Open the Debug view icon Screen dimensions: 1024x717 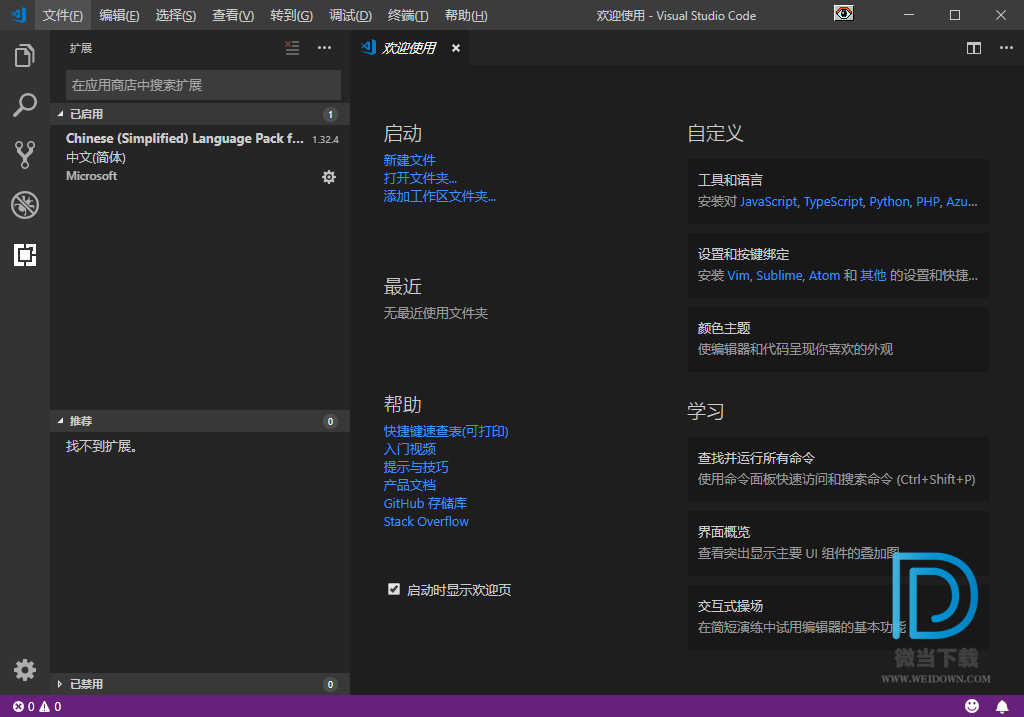[x=25, y=205]
